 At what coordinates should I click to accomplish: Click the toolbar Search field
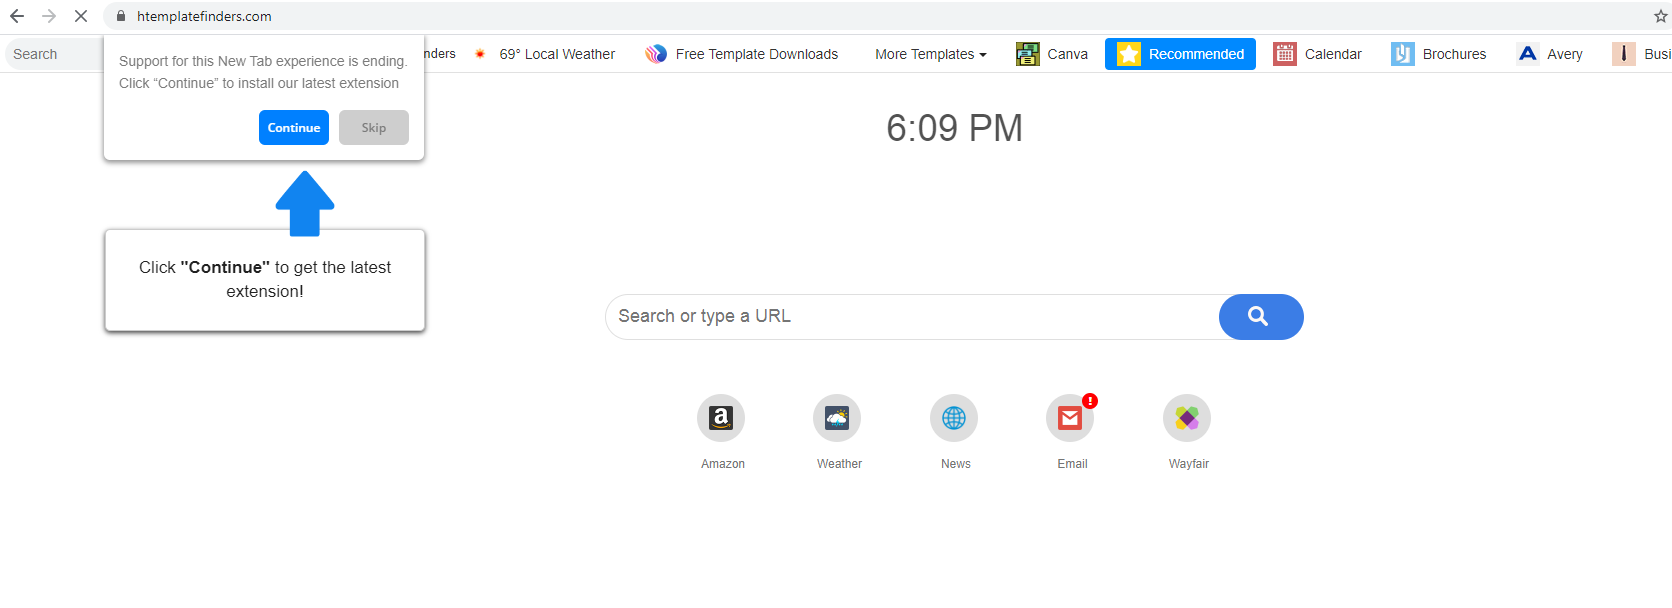pyautogui.click(x=54, y=54)
